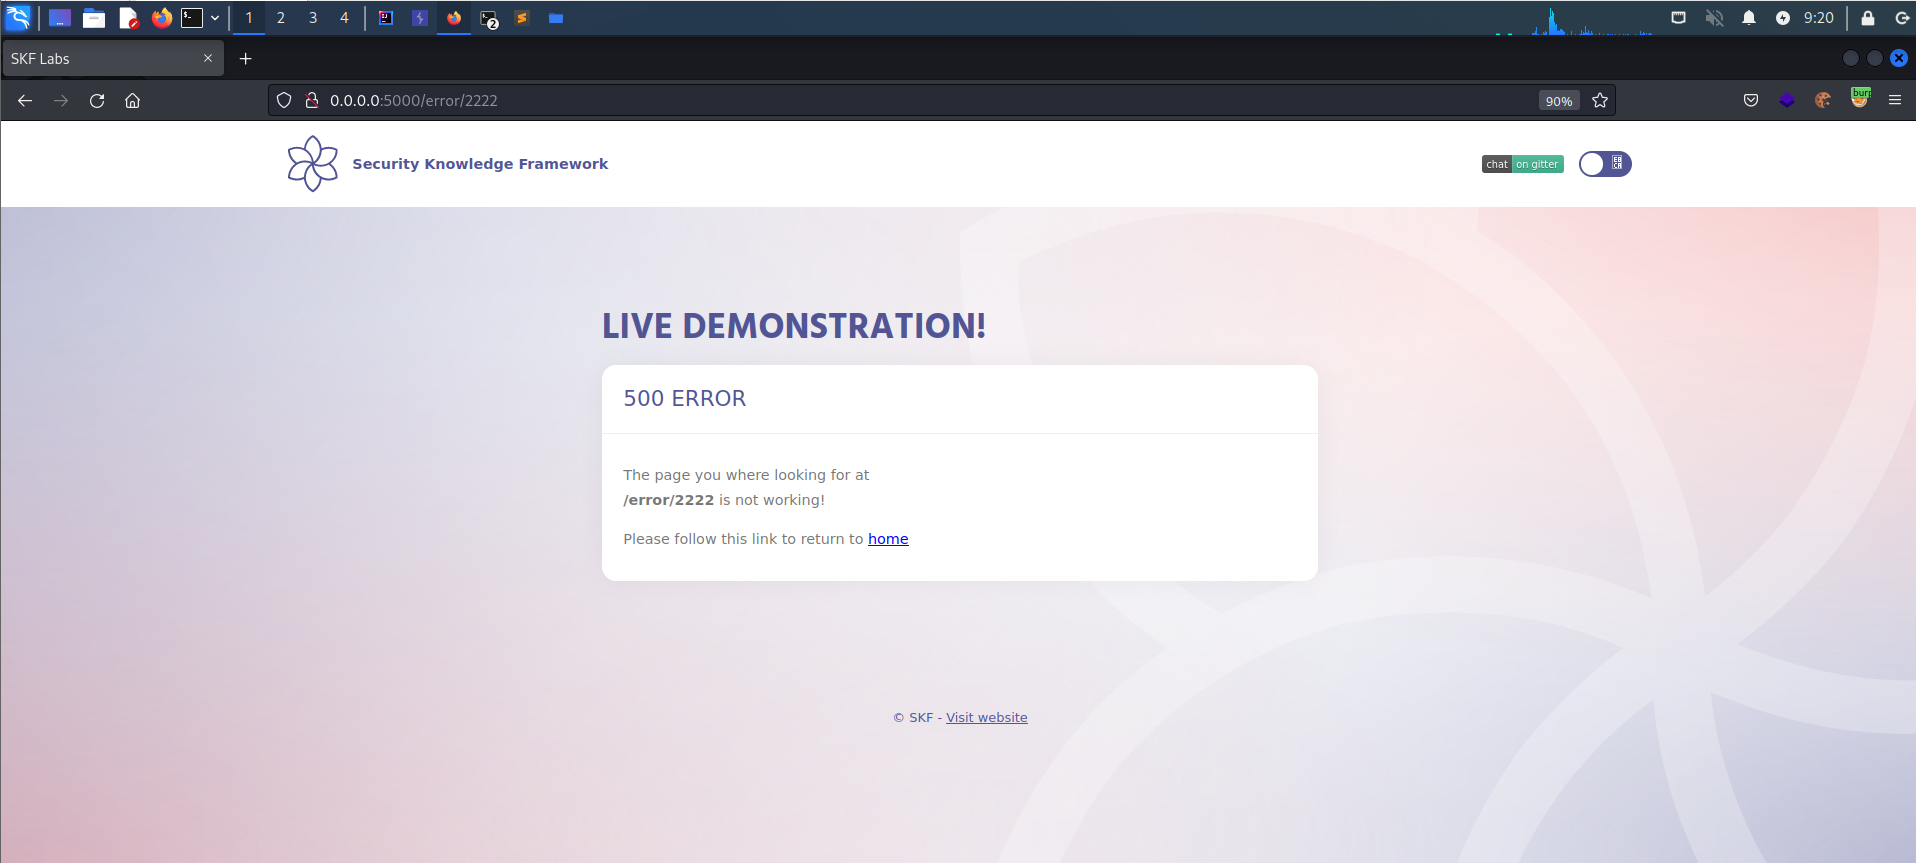Click the Burp proxy extension icon
Viewport: 1916px width, 863px height.
click(x=1860, y=99)
